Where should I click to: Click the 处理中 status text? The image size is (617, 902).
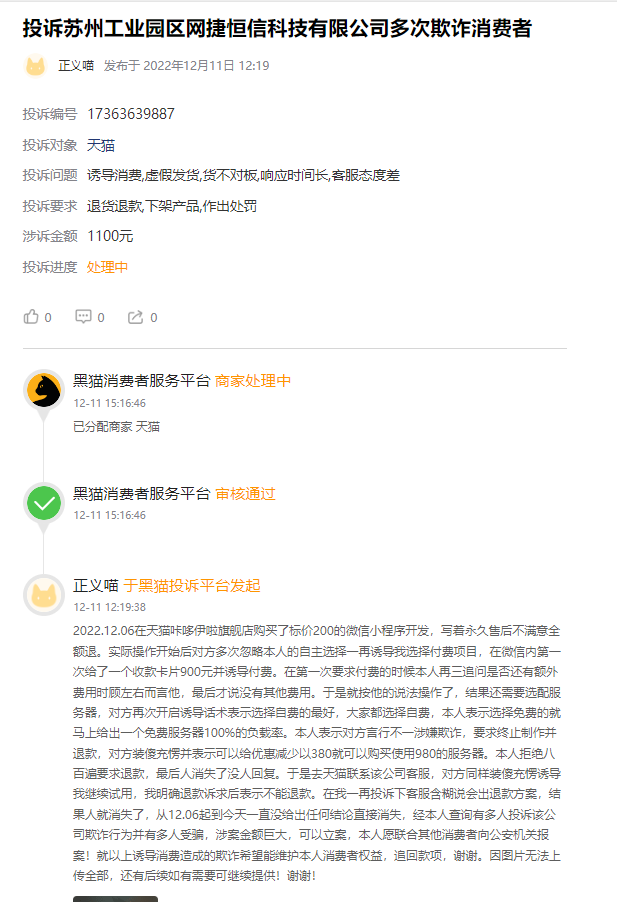pos(106,270)
